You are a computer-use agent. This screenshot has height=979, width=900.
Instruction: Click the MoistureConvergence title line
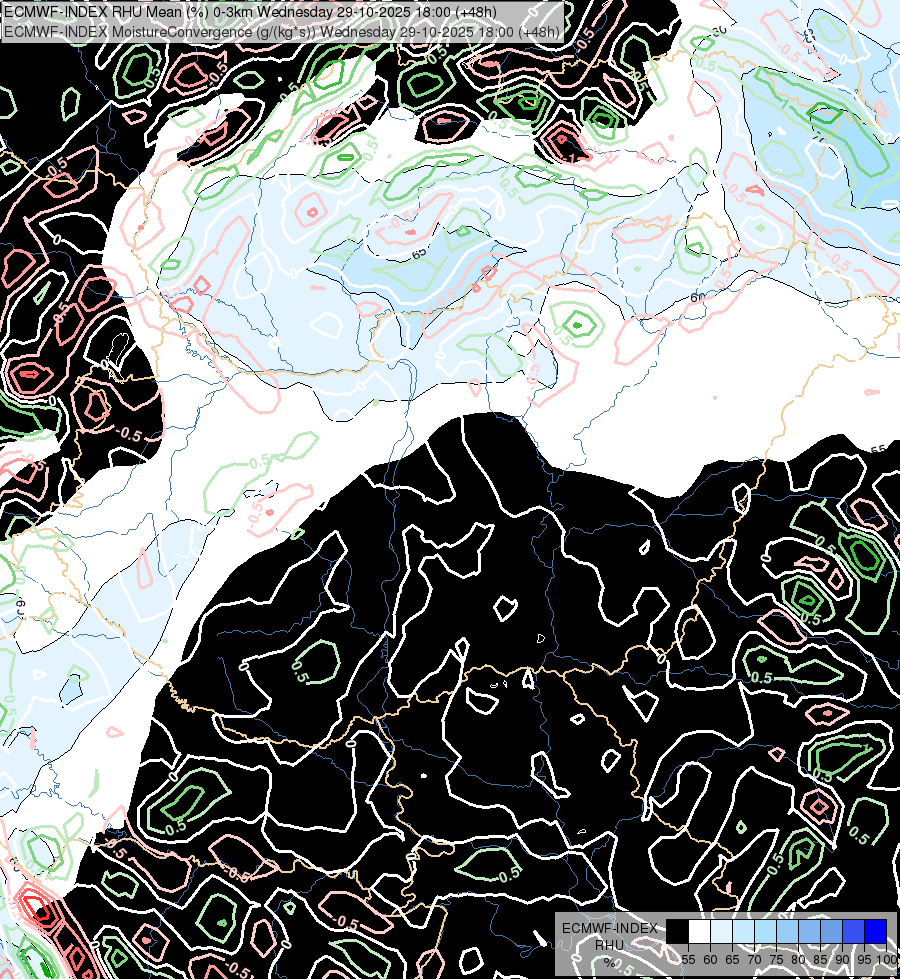282,31
